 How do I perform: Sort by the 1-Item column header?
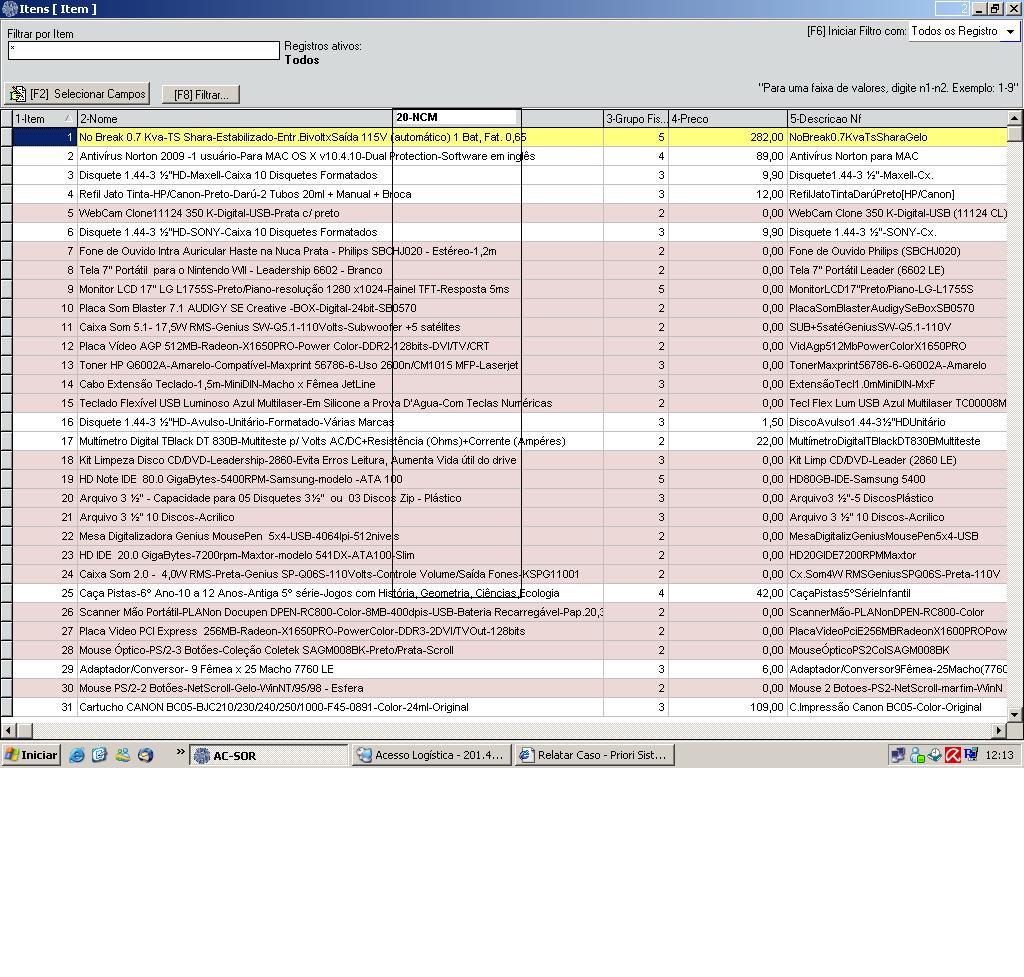pyautogui.click(x=44, y=119)
